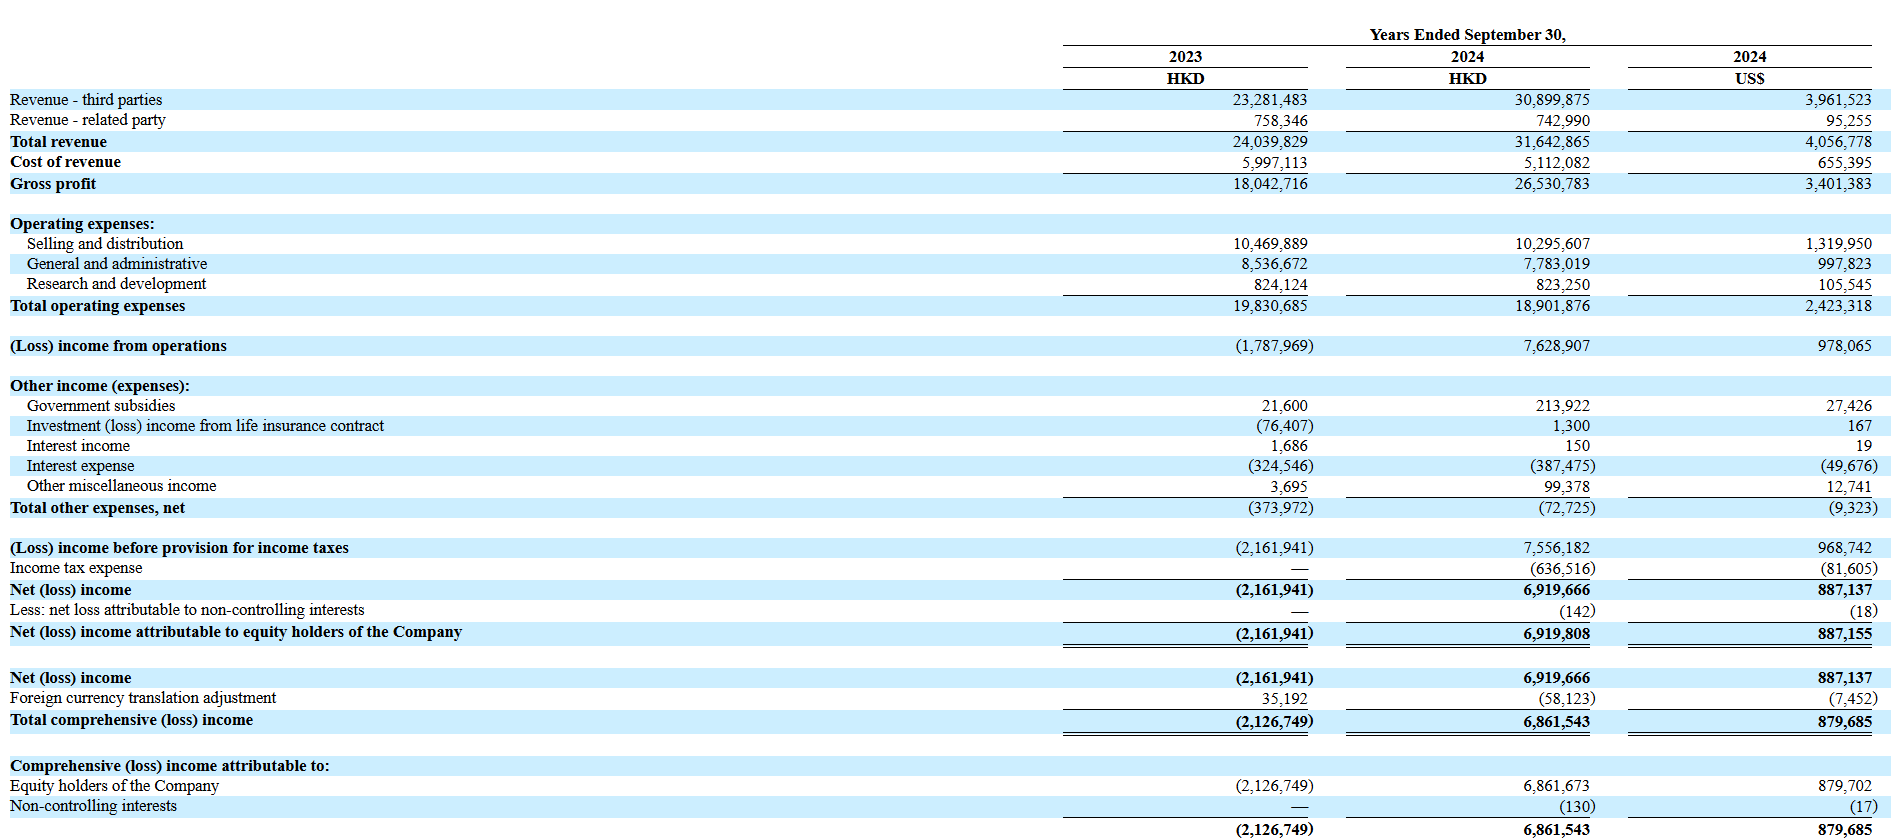Click the "Government subsidies" row label
Screen dimensions: 1901x840
[101, 406]
